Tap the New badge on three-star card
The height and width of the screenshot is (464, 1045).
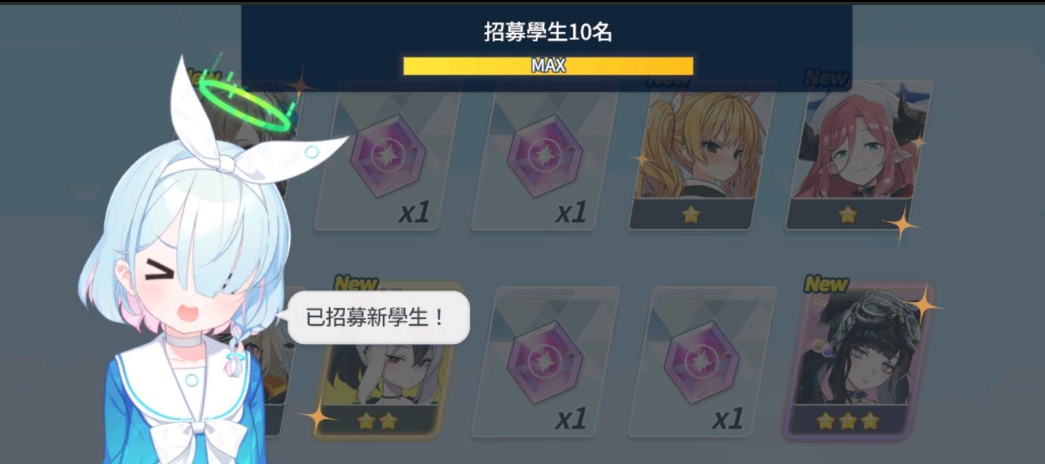826,285
